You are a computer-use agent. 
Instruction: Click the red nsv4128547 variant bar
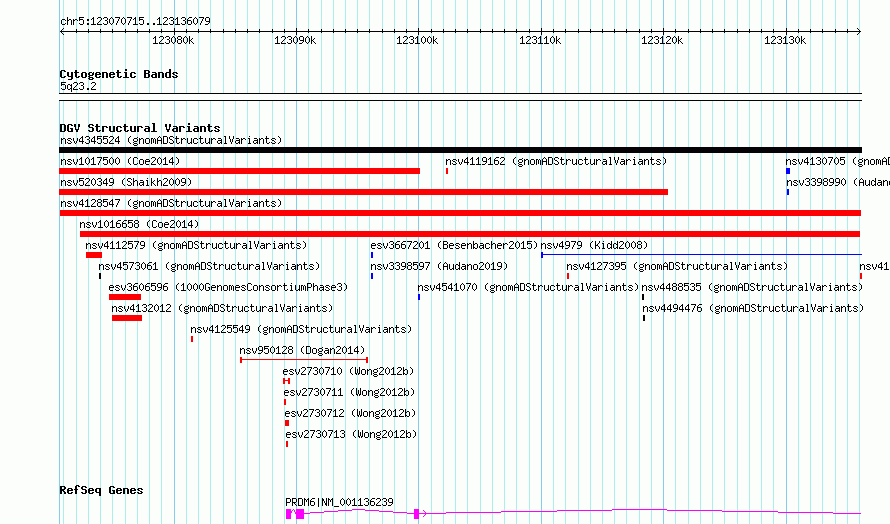460,213
